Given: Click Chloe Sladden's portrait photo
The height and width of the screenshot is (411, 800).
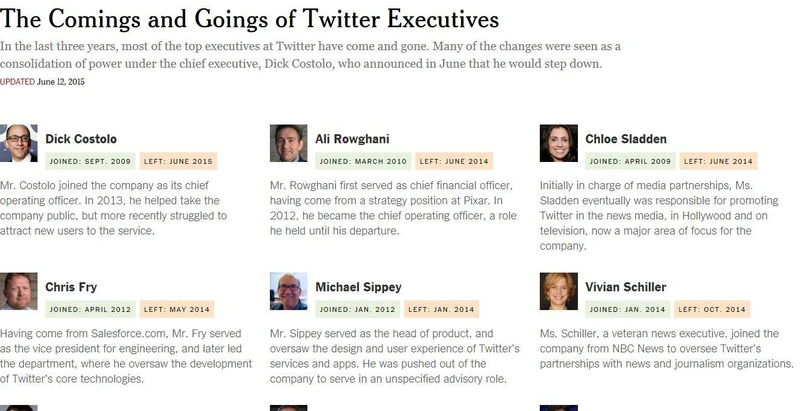Looking at the screenshot, I should pos(559,143).
